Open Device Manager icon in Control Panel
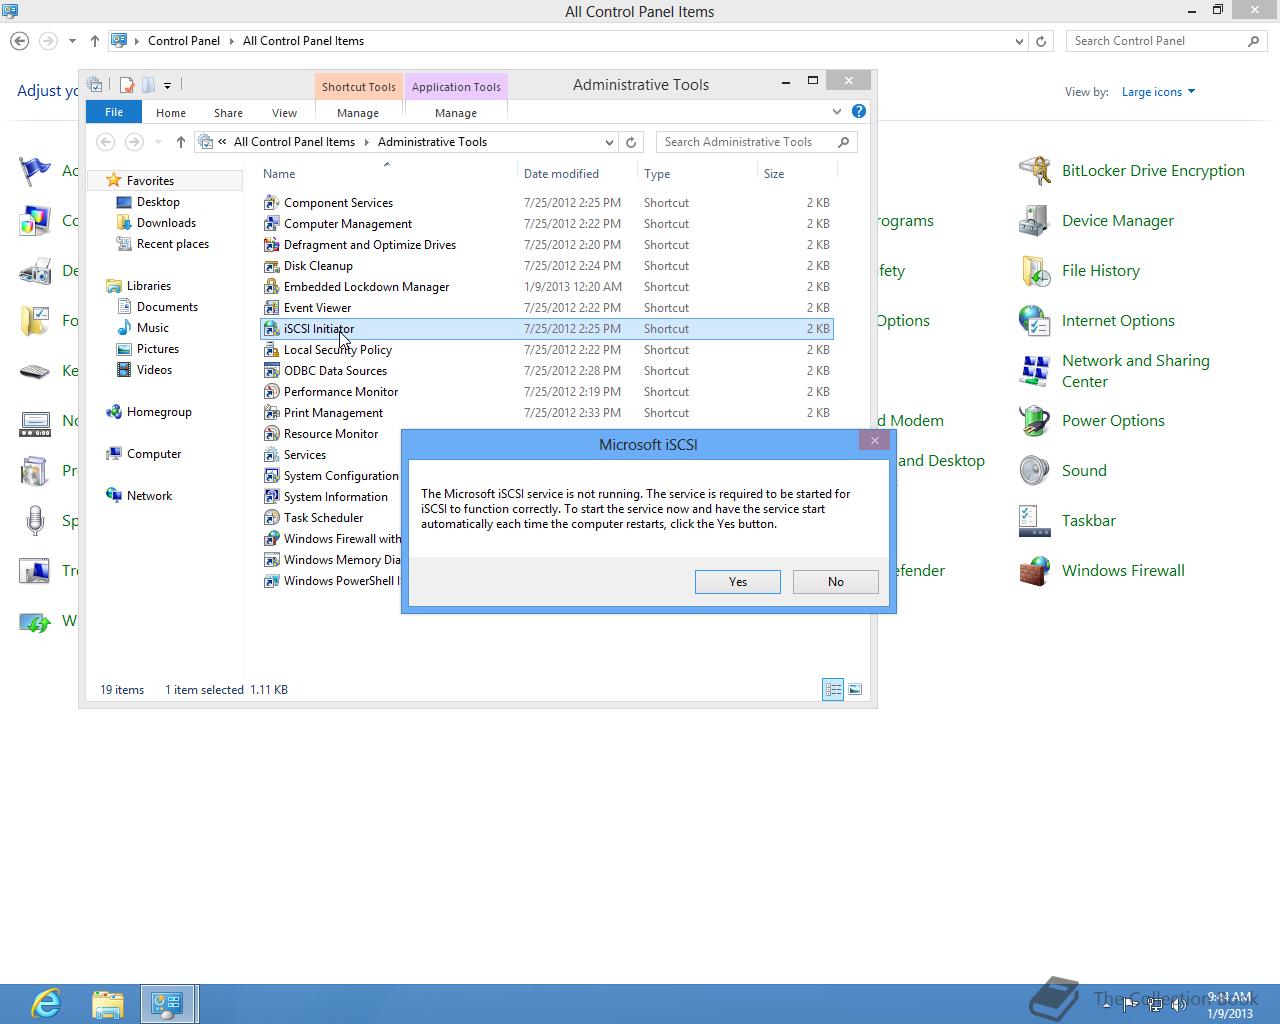 pyautogui.click(x=1034, y=221)
